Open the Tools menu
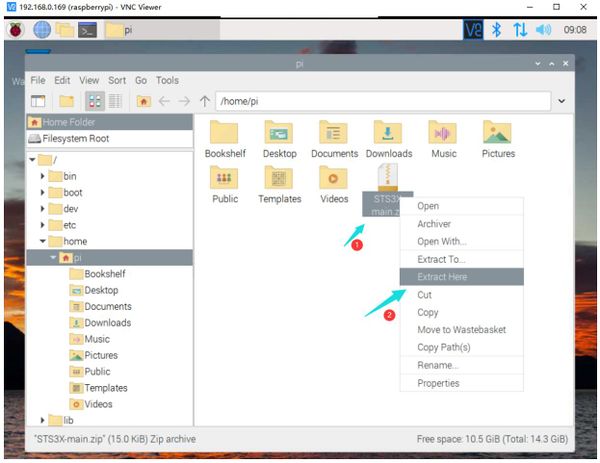Viewport: 600px width, 463px height. [x=167, y=80]
